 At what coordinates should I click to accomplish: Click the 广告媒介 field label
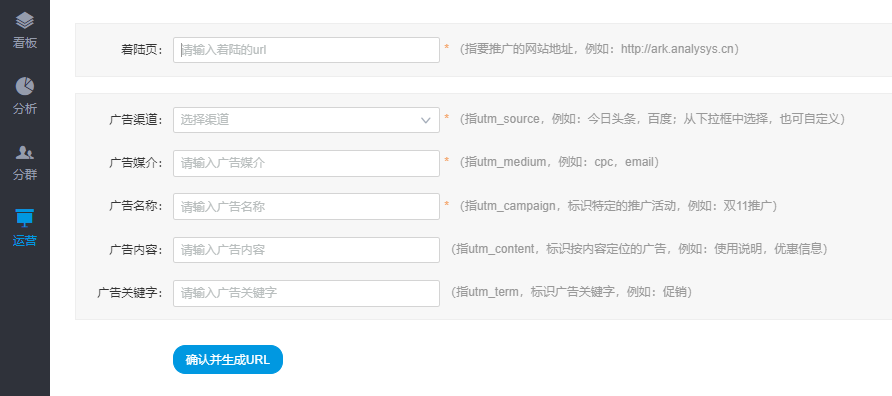coord(137,163)
